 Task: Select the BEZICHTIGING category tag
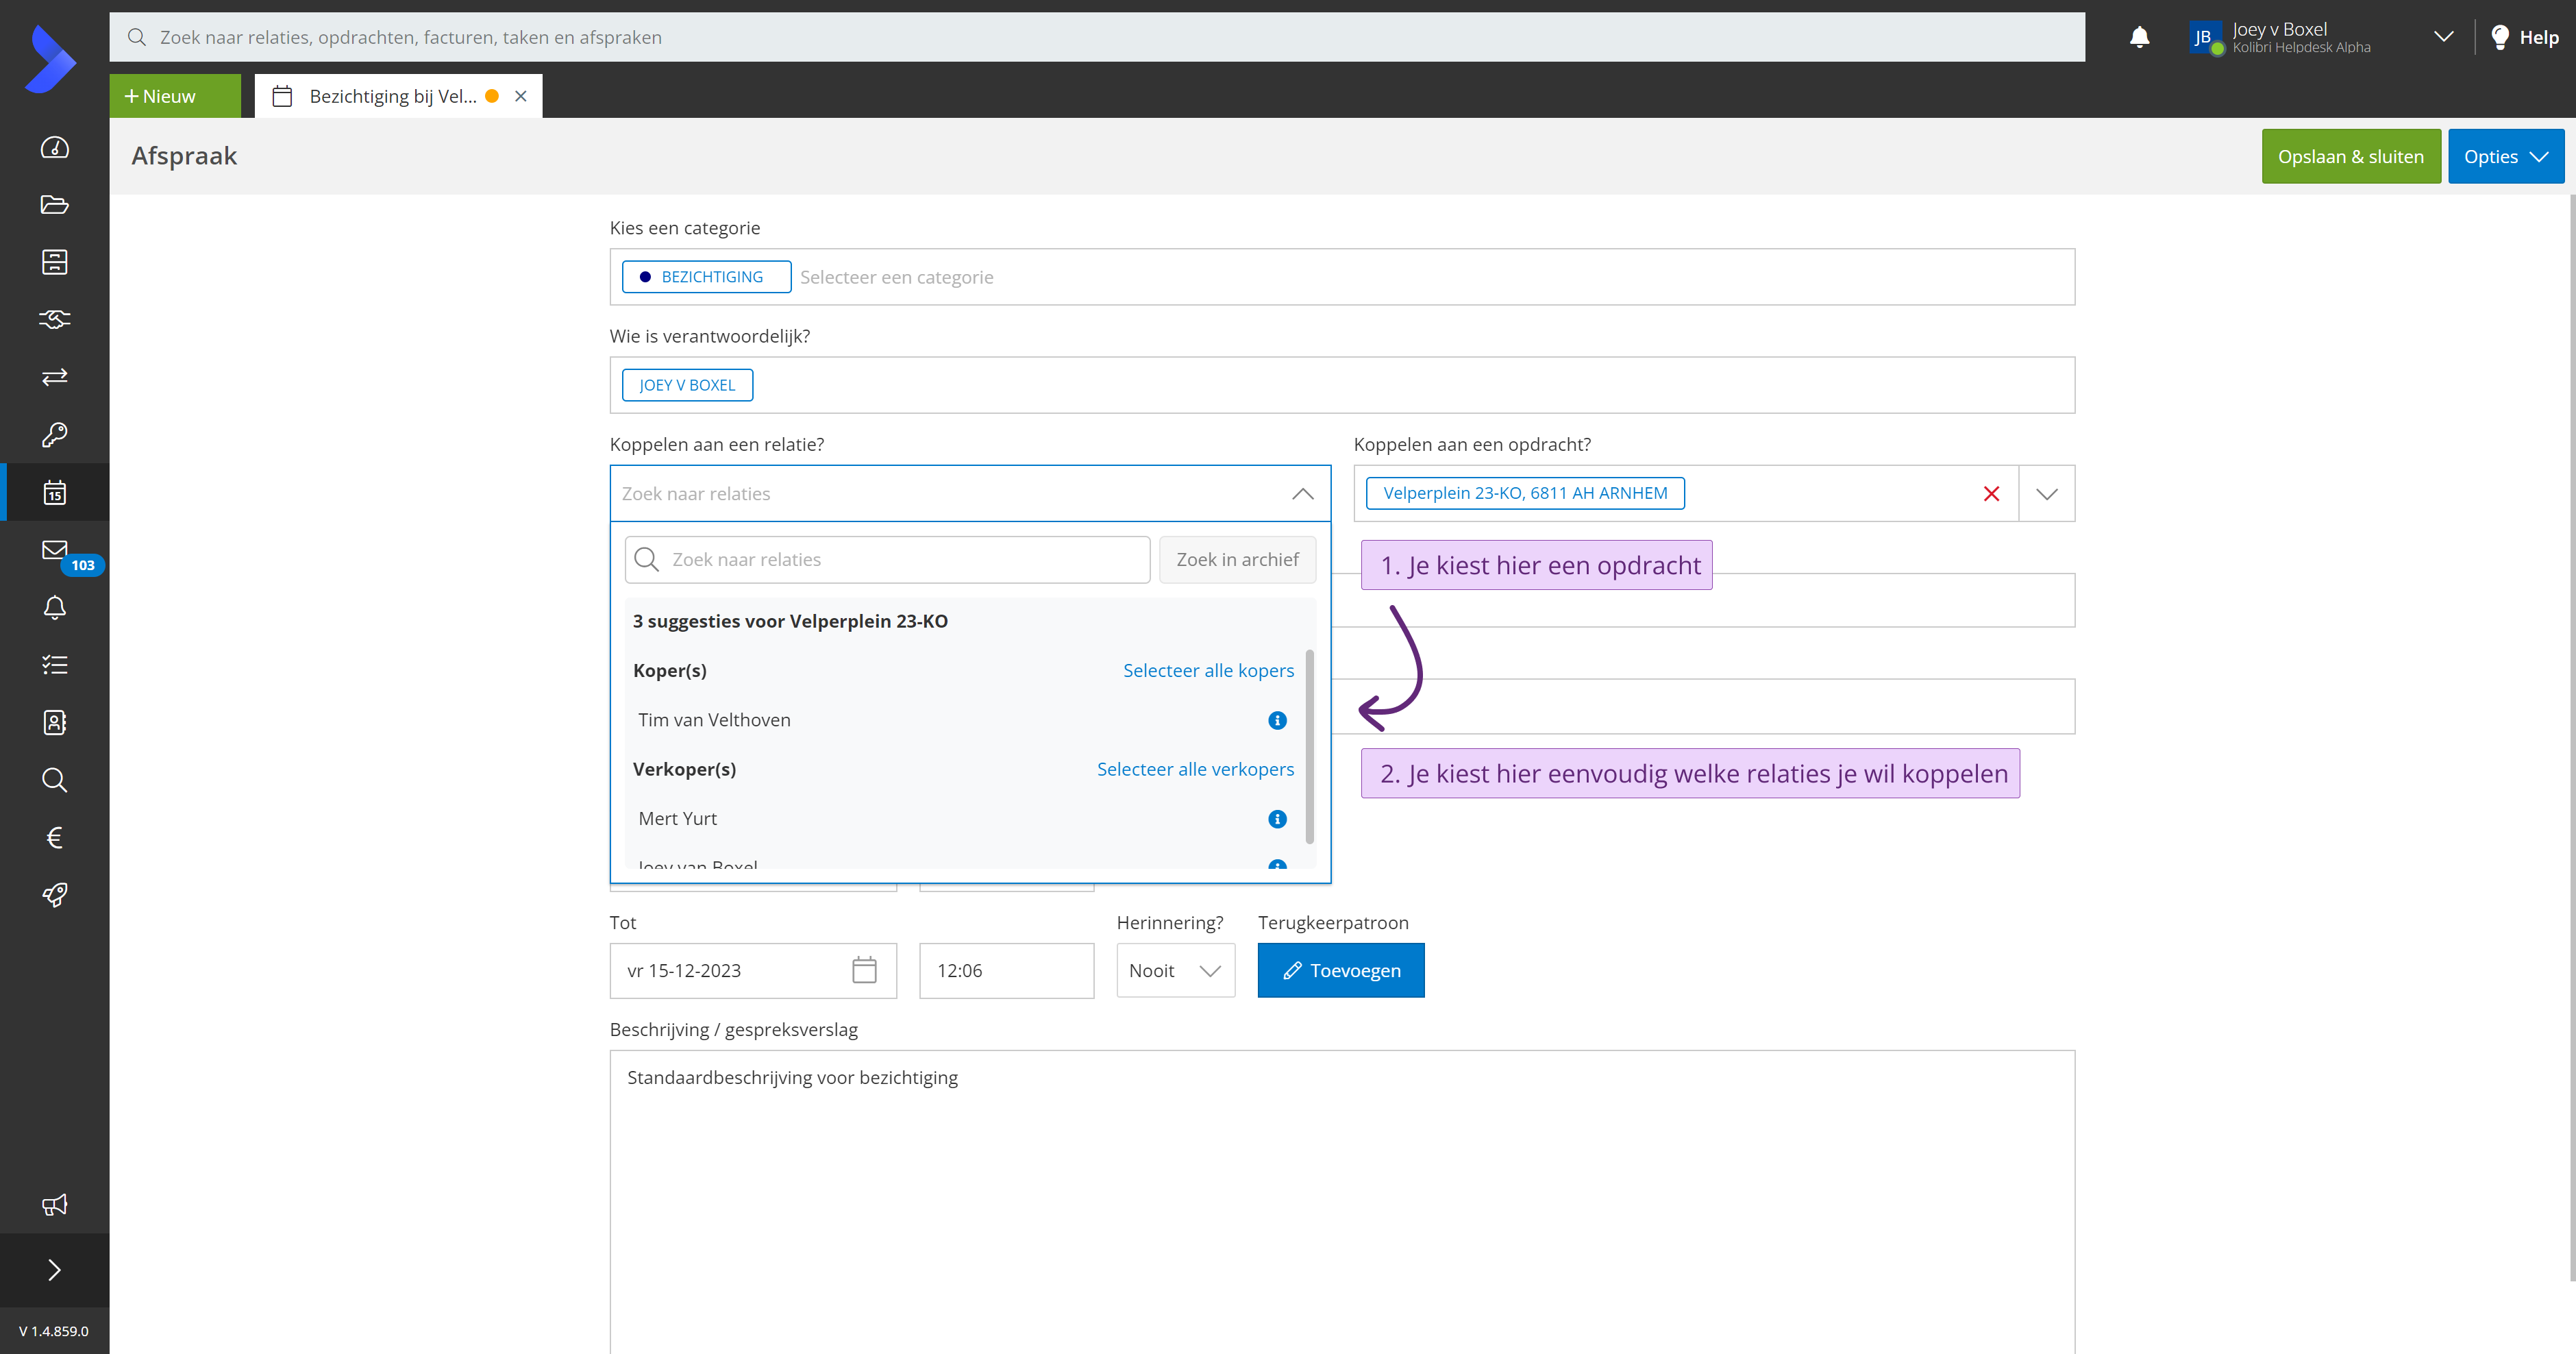(706, 277)
